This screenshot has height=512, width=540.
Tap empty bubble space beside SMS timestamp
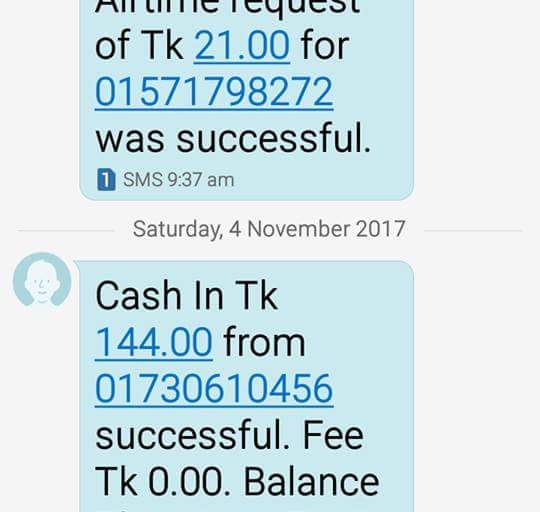pos(324,180)
